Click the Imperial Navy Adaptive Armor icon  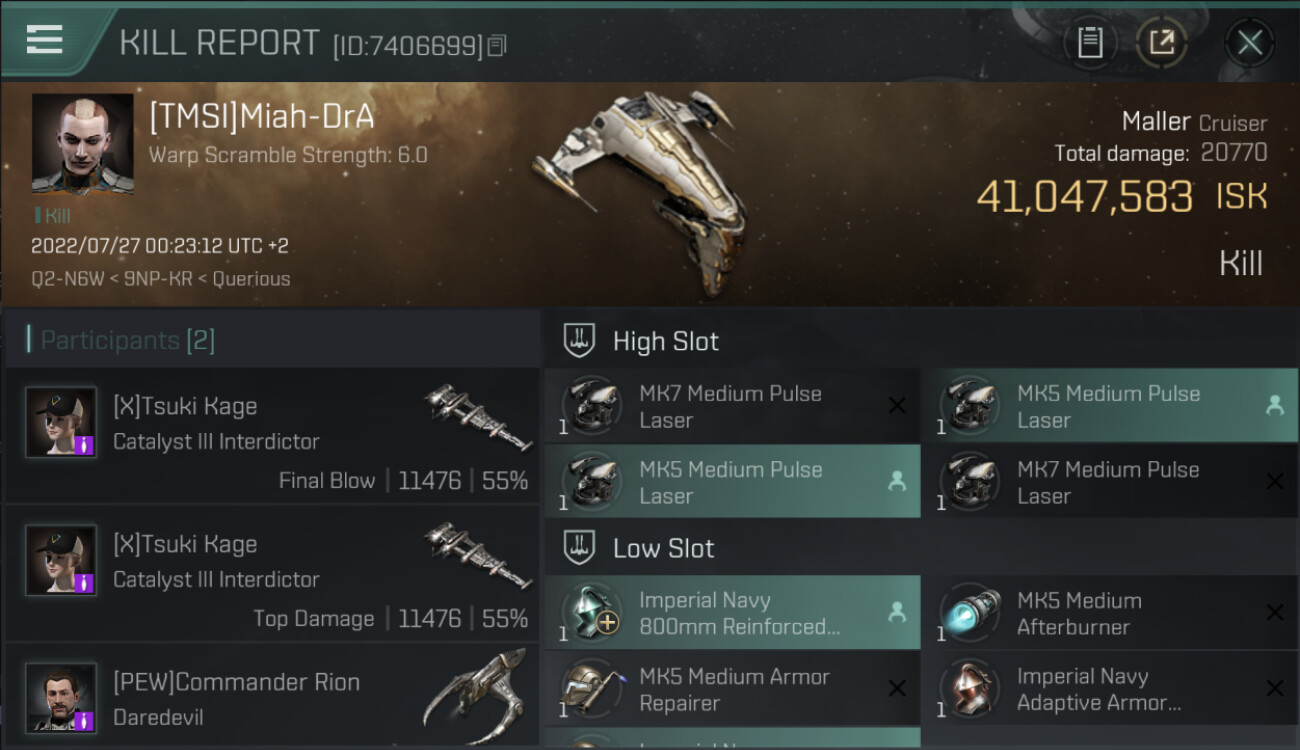click(x=970, y=689)
